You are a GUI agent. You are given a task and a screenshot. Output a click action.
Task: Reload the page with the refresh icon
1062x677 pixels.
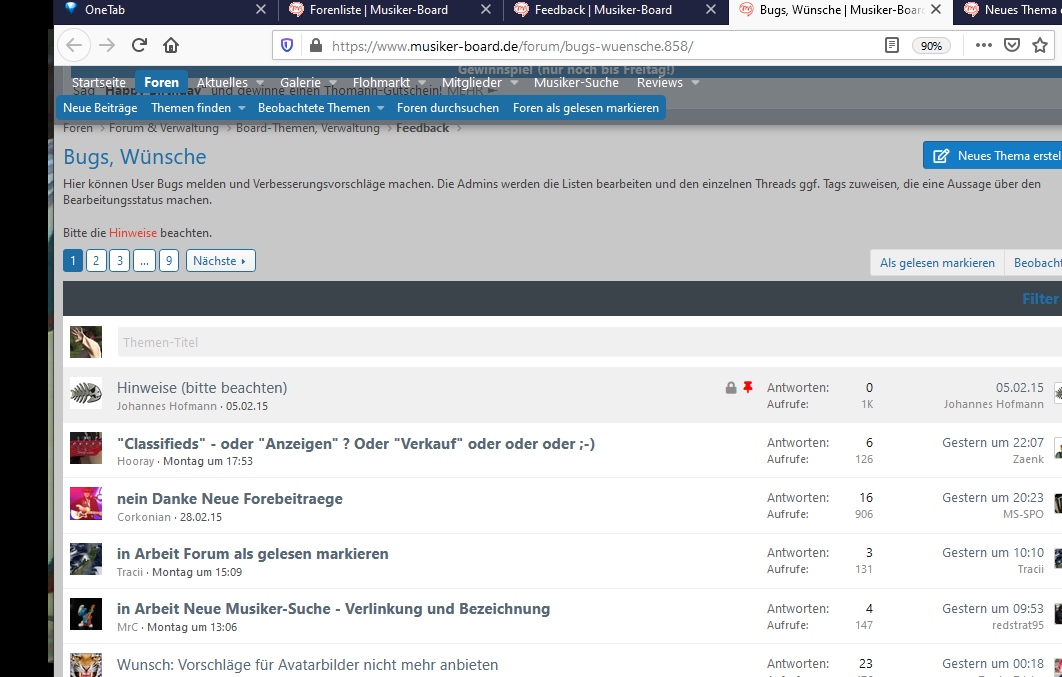pos(140,45)
